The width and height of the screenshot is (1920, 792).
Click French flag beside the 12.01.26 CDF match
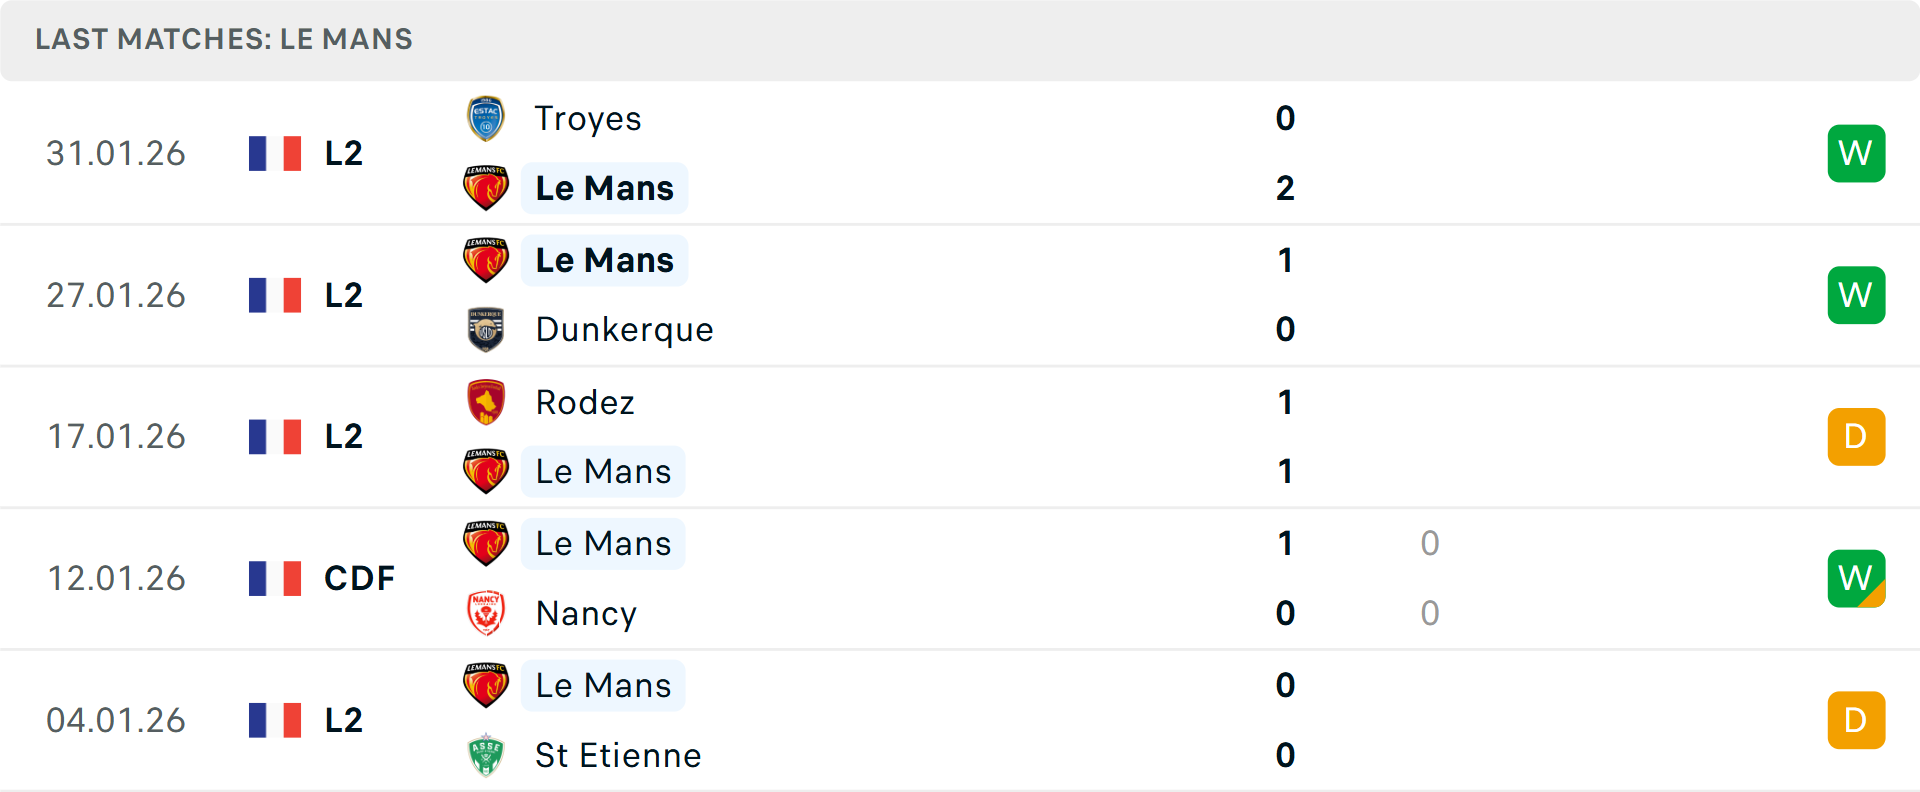275,578
